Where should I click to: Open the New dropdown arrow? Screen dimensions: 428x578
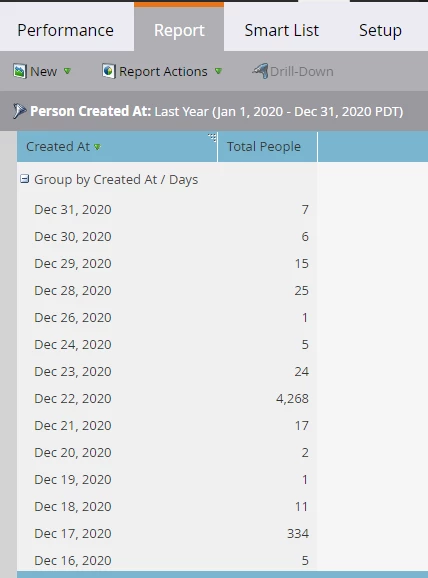(x=67, y=71)
